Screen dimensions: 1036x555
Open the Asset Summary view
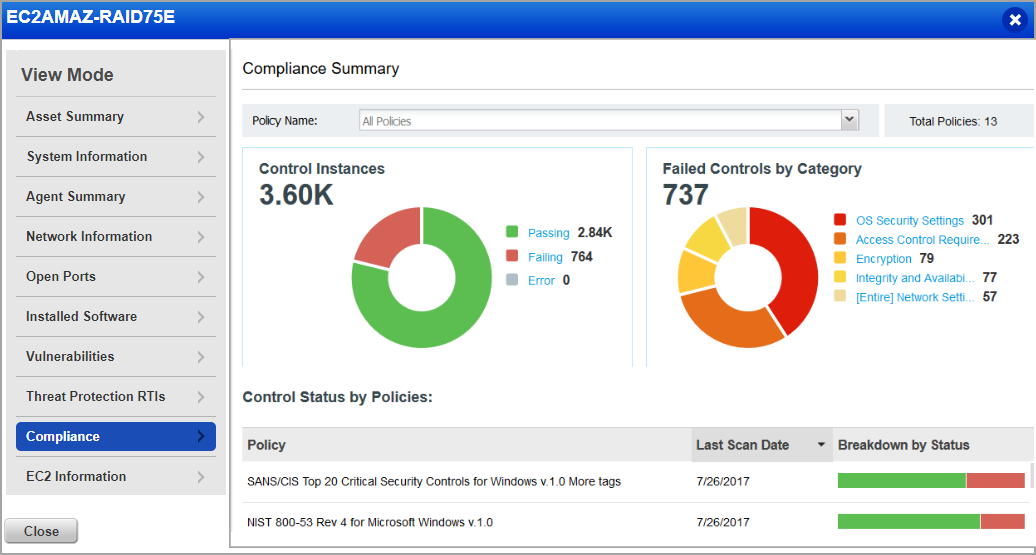(116, 117)
